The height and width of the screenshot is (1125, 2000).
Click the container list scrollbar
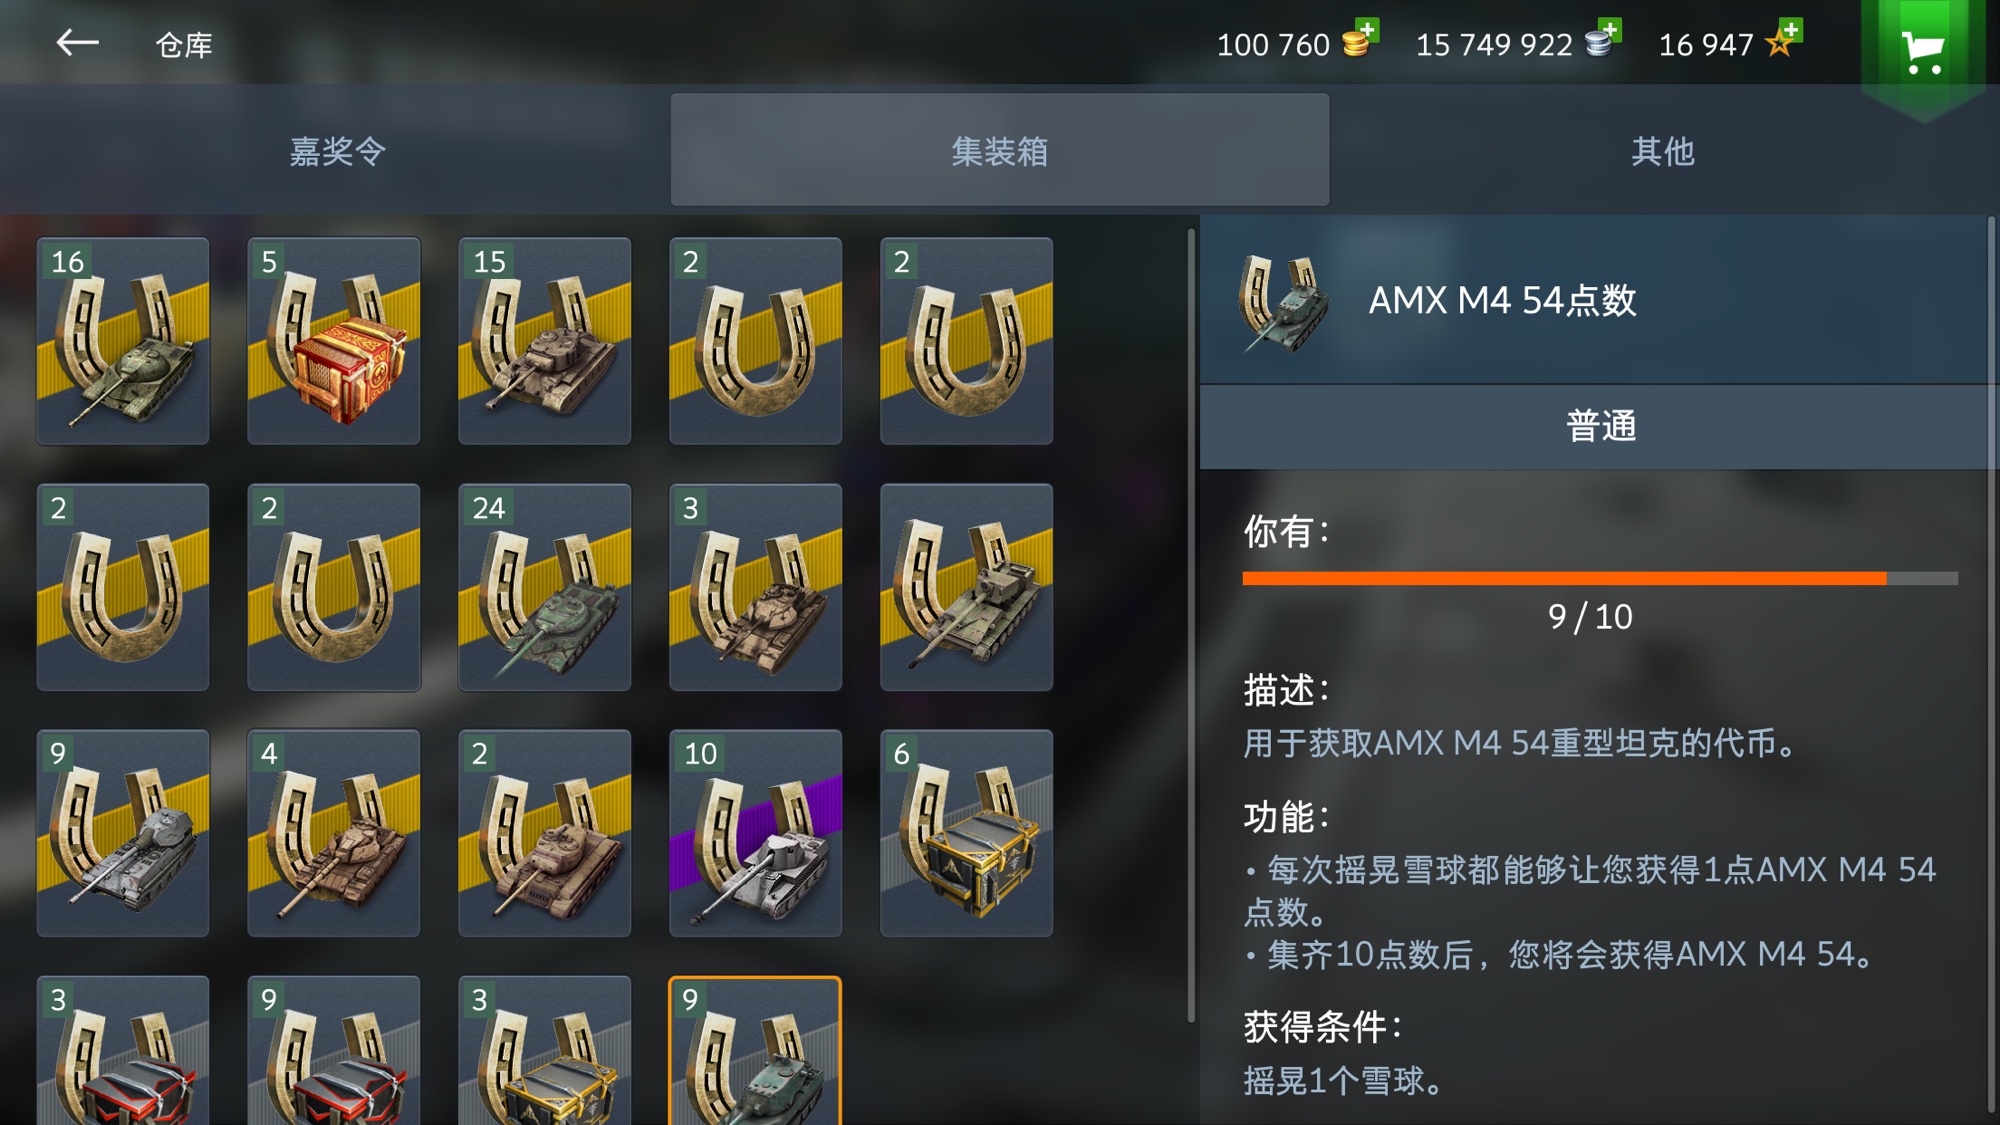[x=1191, y=625]
